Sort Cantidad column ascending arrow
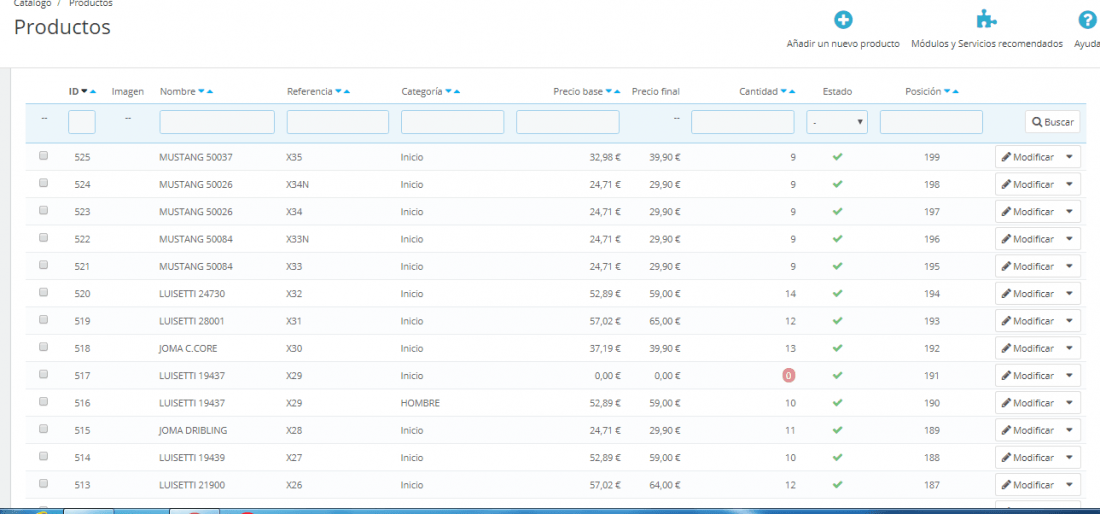Screen dimensions: 1100x514 (x=792, y=91)
